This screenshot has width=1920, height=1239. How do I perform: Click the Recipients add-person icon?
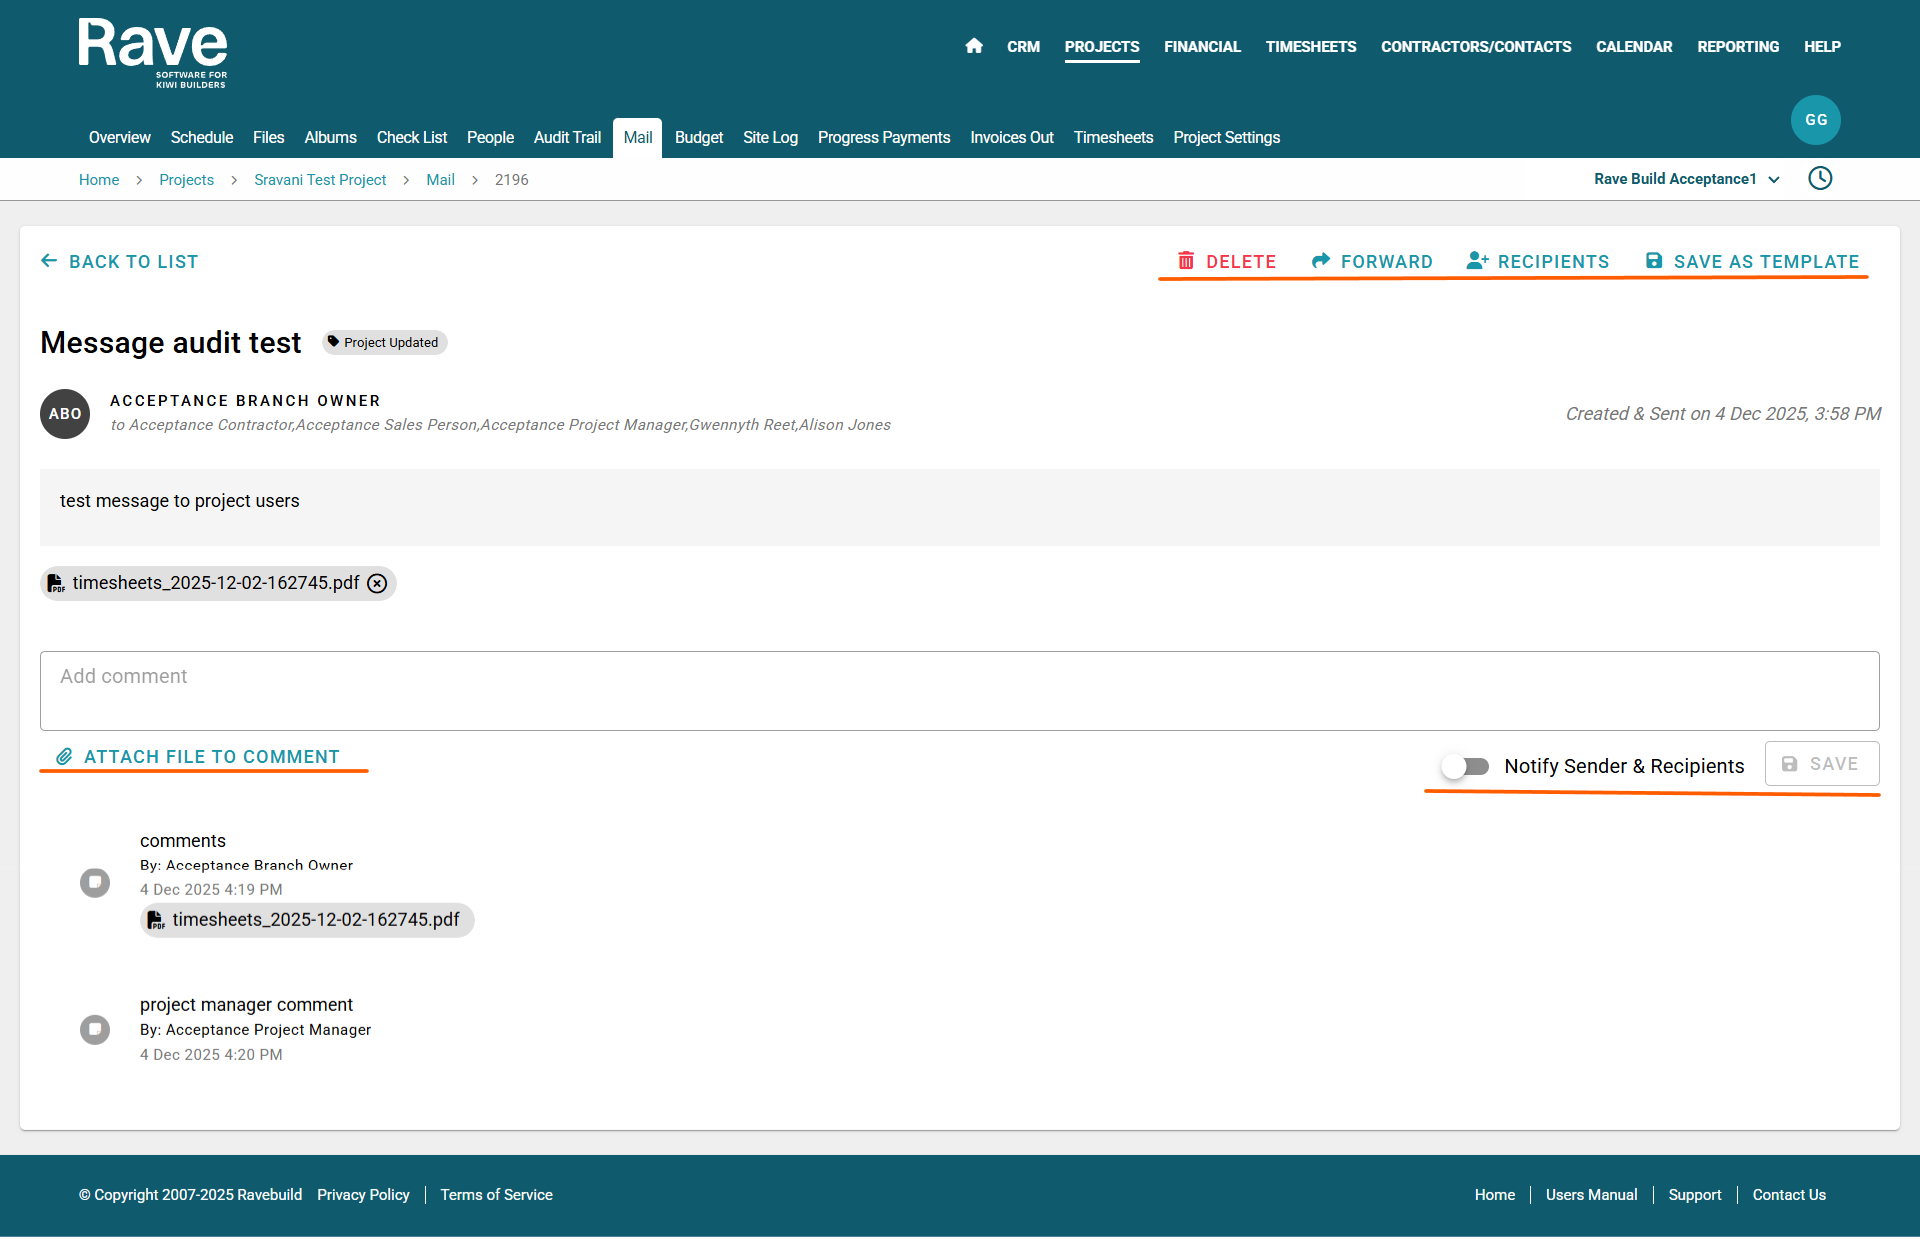[x=1477, y=261]
